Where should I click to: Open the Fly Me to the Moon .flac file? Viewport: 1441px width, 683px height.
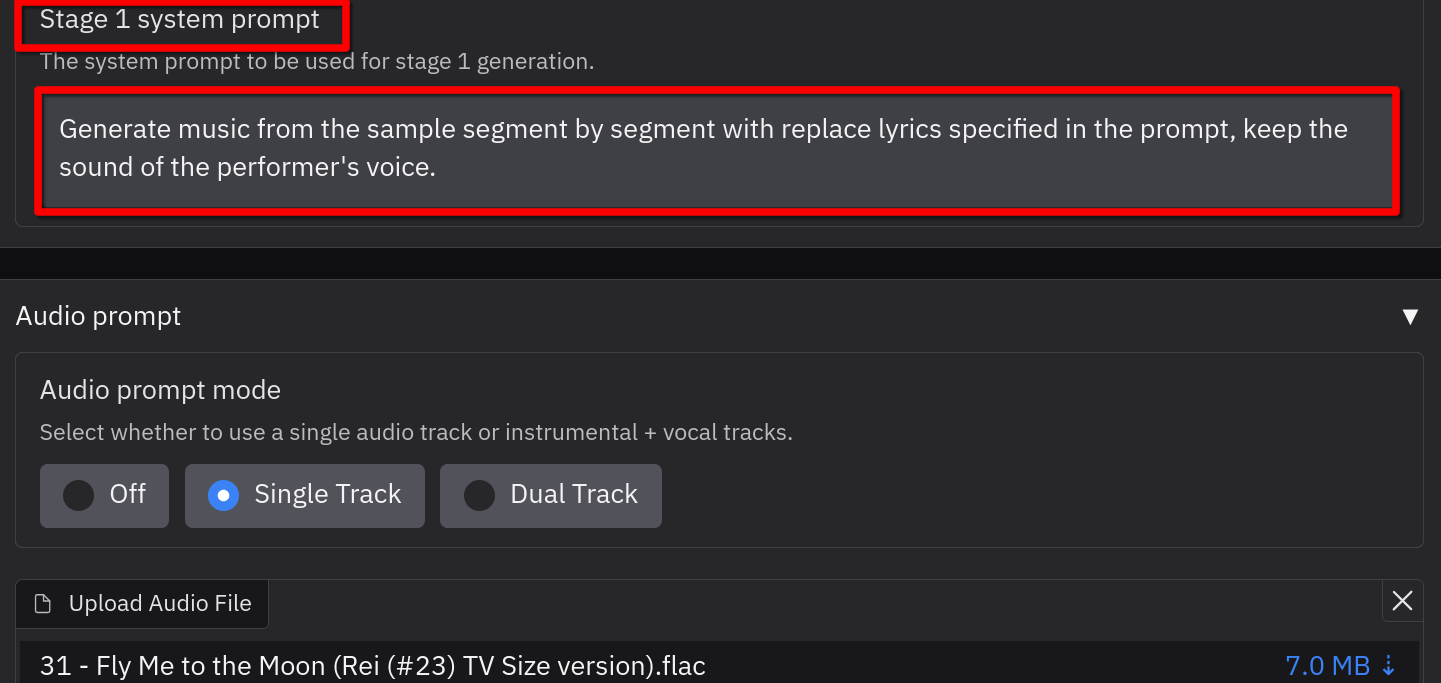tap(372, 666)
